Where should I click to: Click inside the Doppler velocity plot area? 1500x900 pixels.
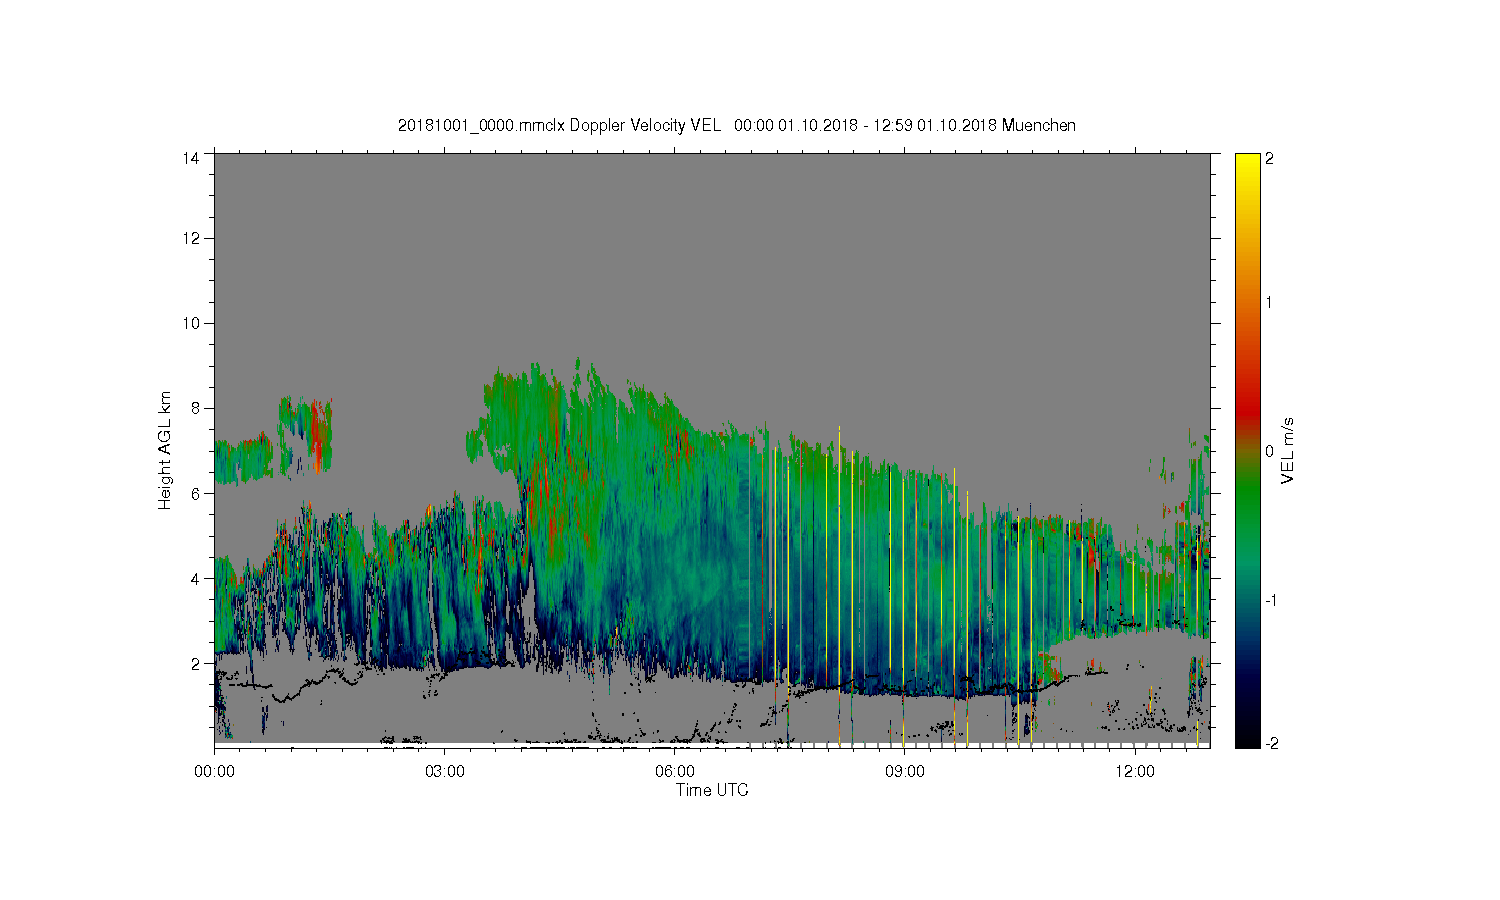712,450
